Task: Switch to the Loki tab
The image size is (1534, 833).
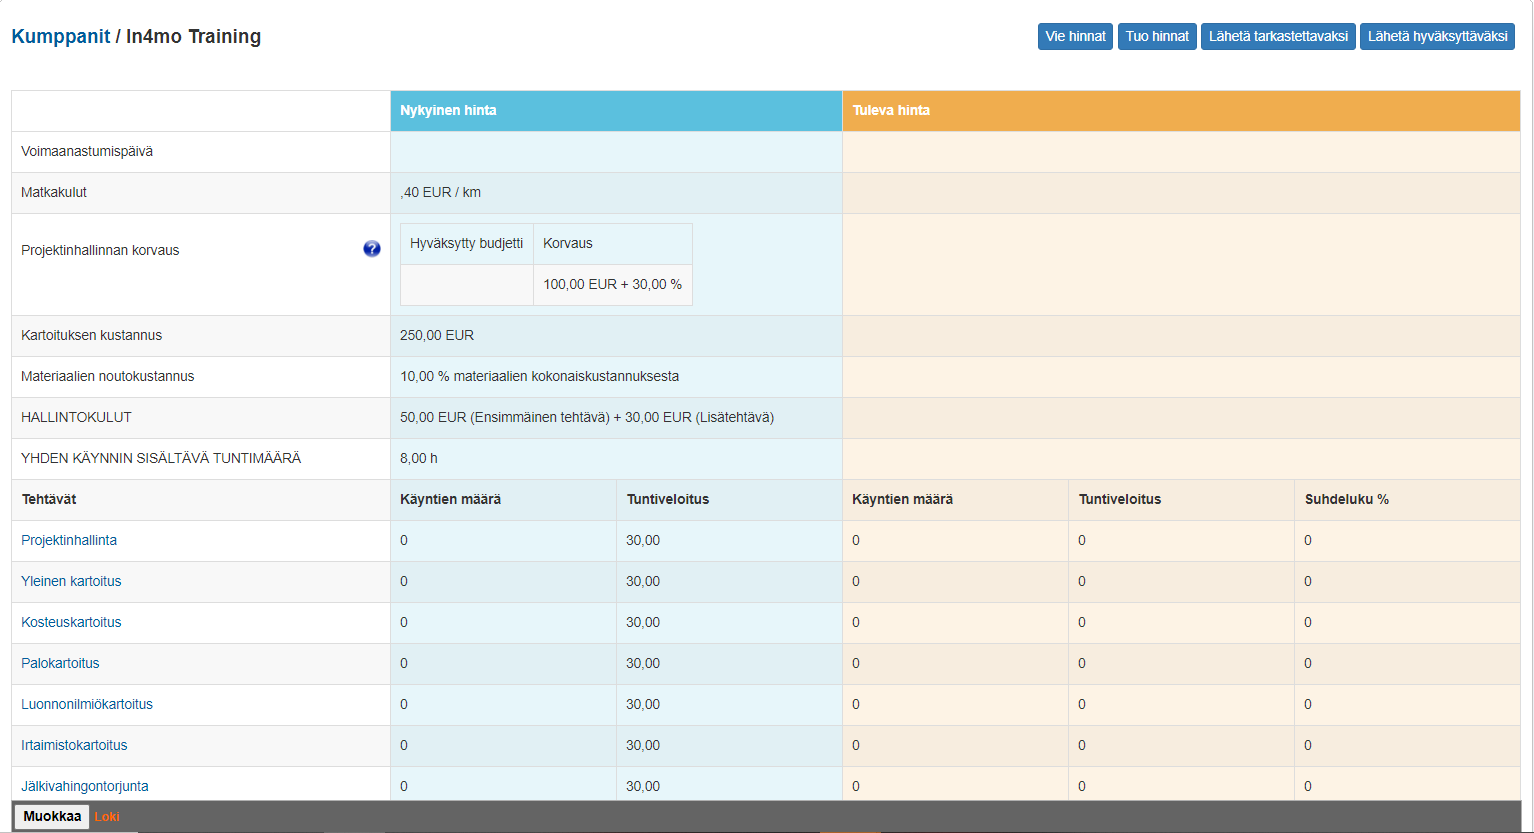Action: [x=107, y=817]
